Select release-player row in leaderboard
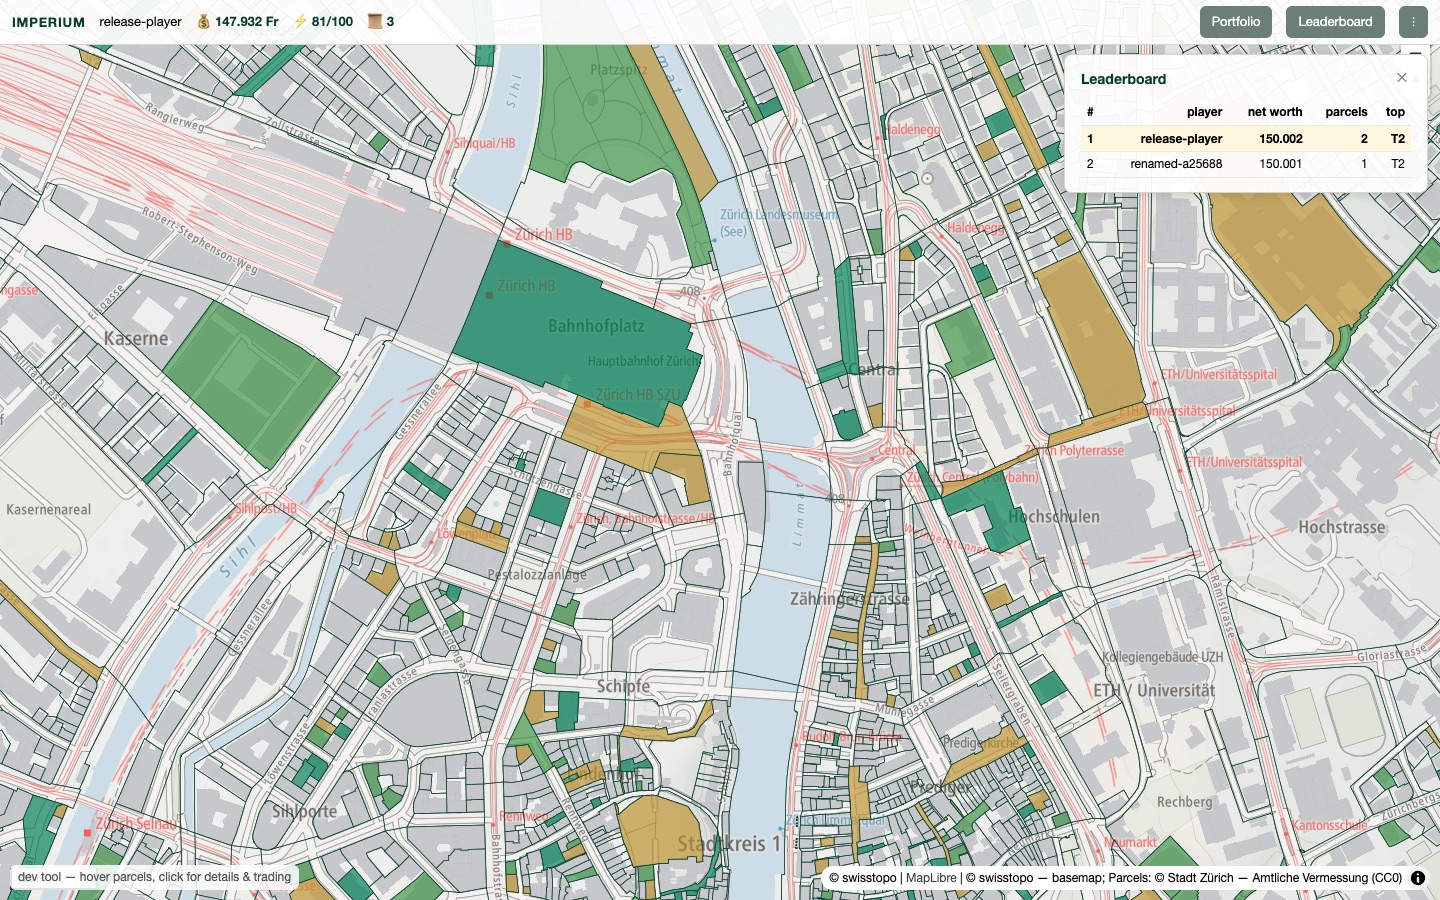Viewport: 1440px width, 900px height. (1246, 139)
